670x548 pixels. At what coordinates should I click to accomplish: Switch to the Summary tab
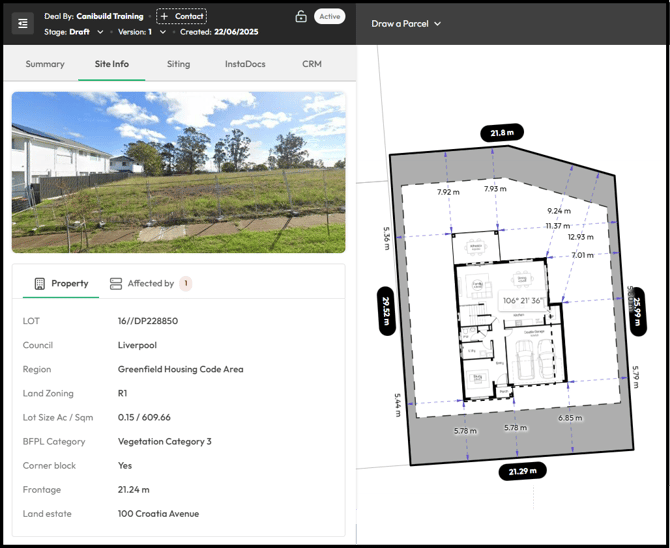[45, 64]
